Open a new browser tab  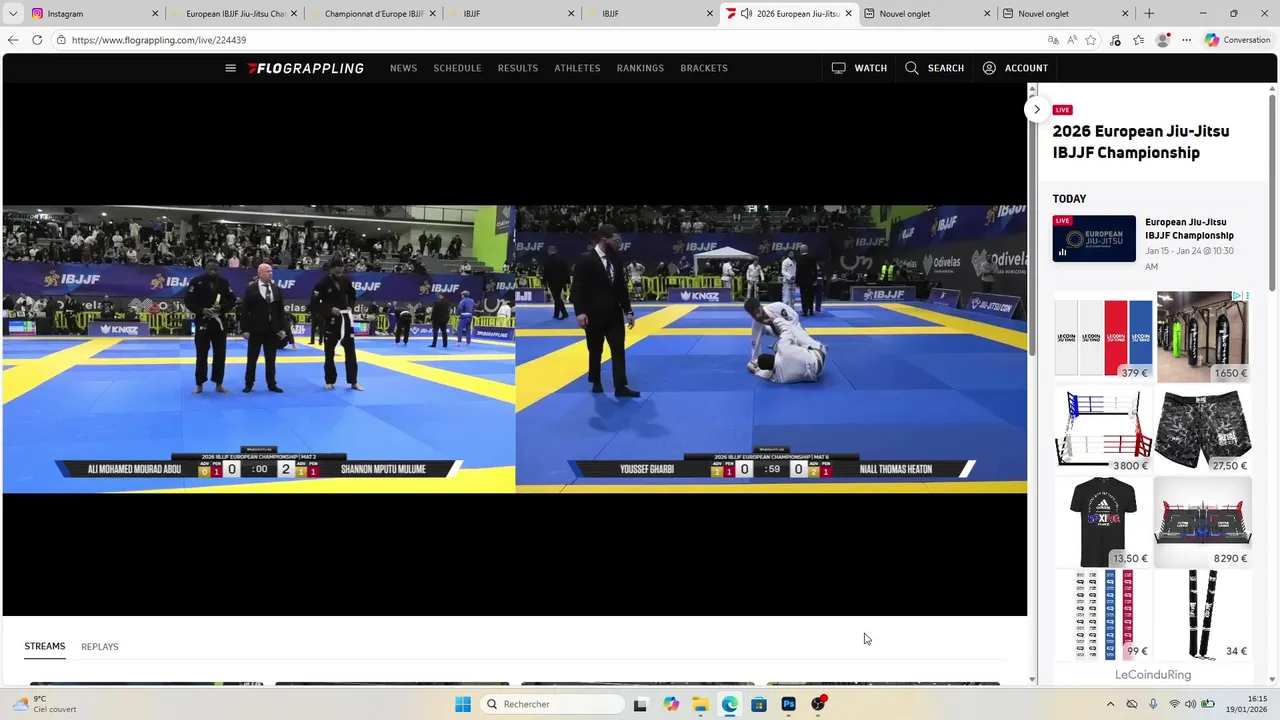(x=1149, y=14)
